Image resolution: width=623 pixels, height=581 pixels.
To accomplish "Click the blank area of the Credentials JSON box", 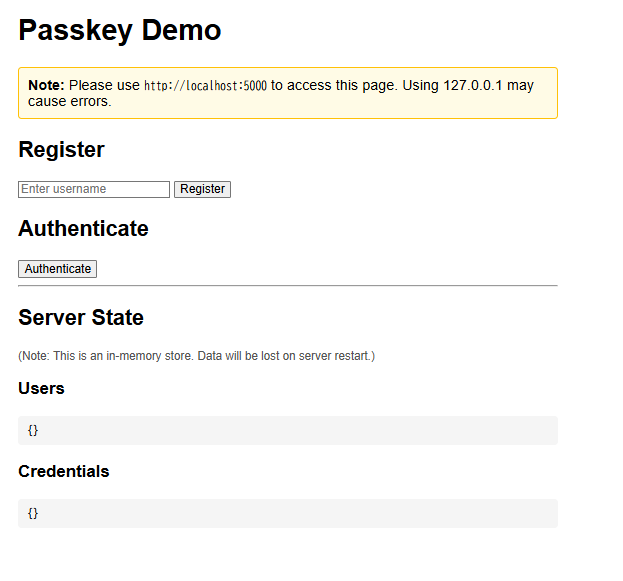I will 300,513.
